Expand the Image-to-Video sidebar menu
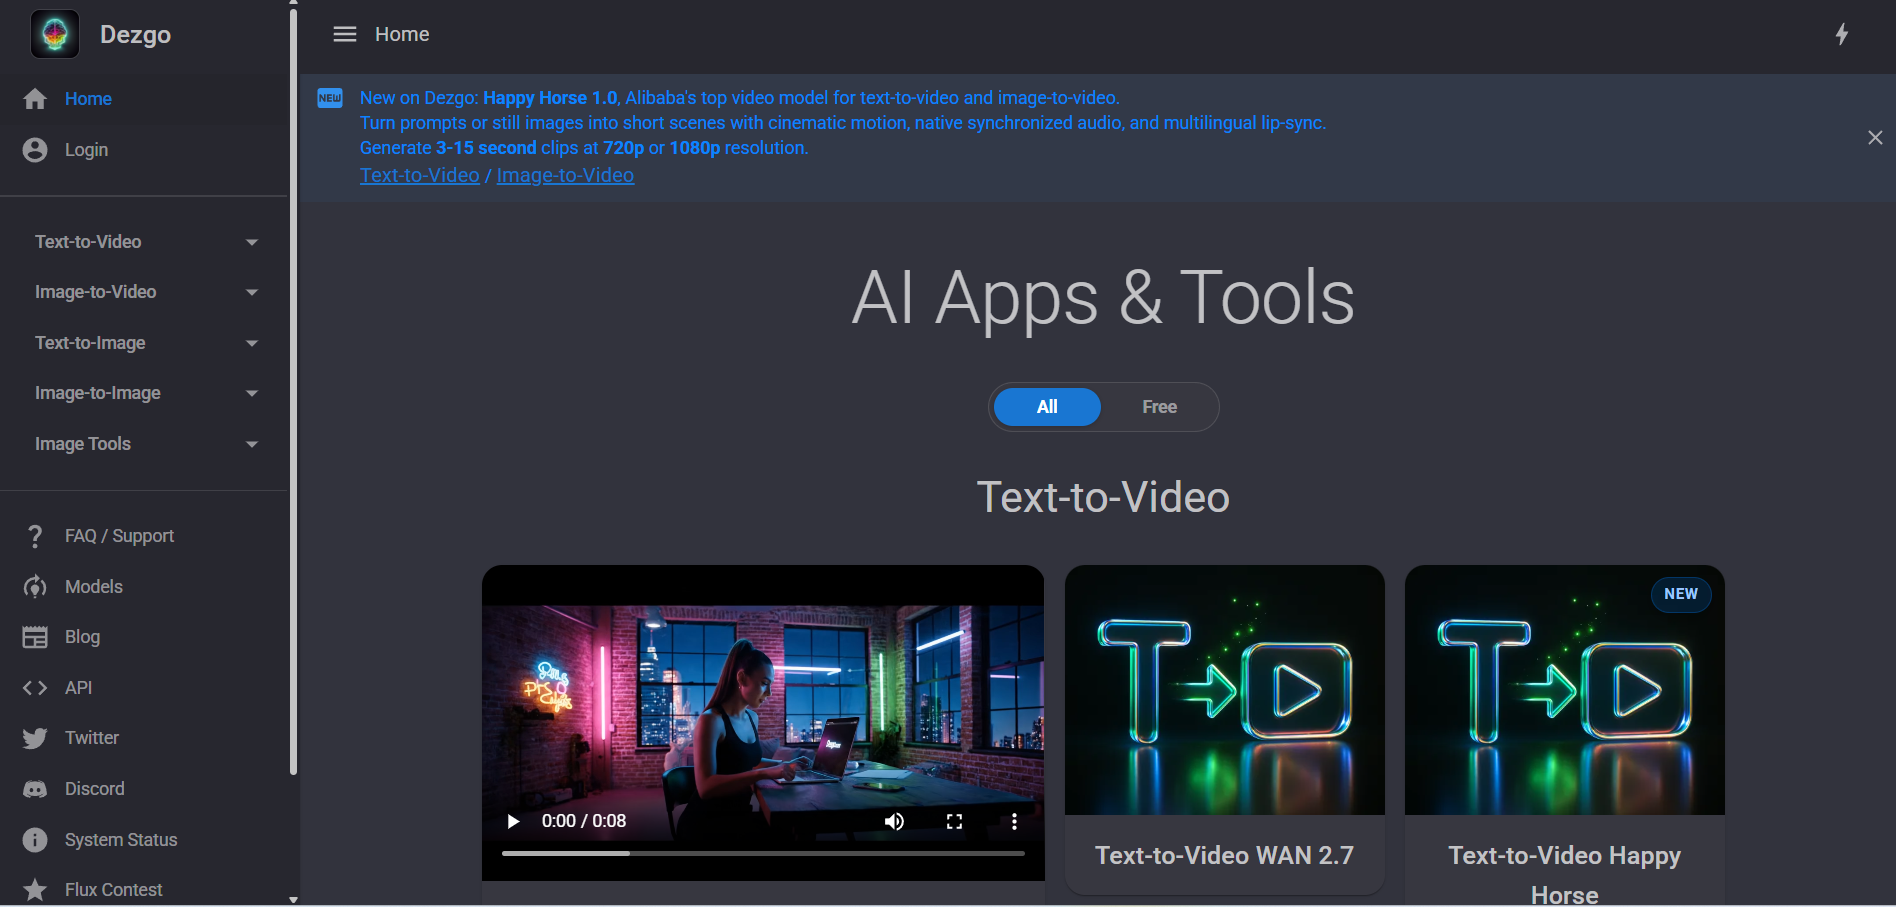The height and width of the screenshot is (907, 1896). coord(146,292)
